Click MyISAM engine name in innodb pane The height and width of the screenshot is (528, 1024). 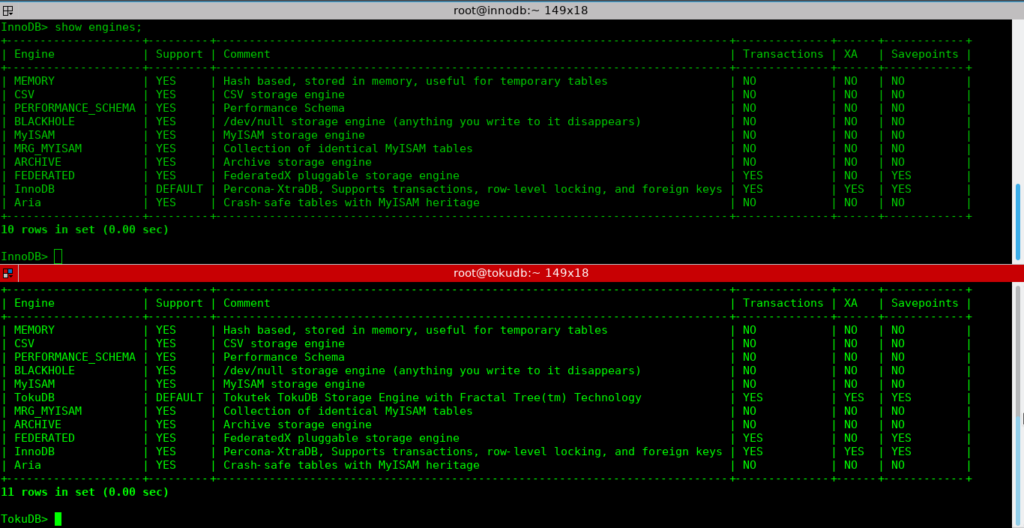coord(35,135)
